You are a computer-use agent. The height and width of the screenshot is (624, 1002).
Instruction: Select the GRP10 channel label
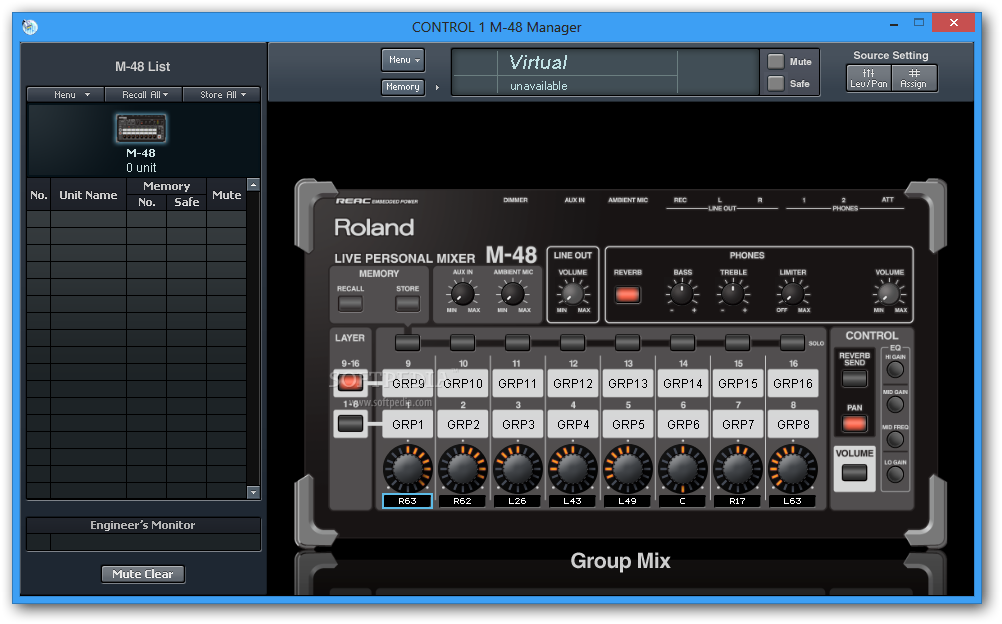coord(463,384)
